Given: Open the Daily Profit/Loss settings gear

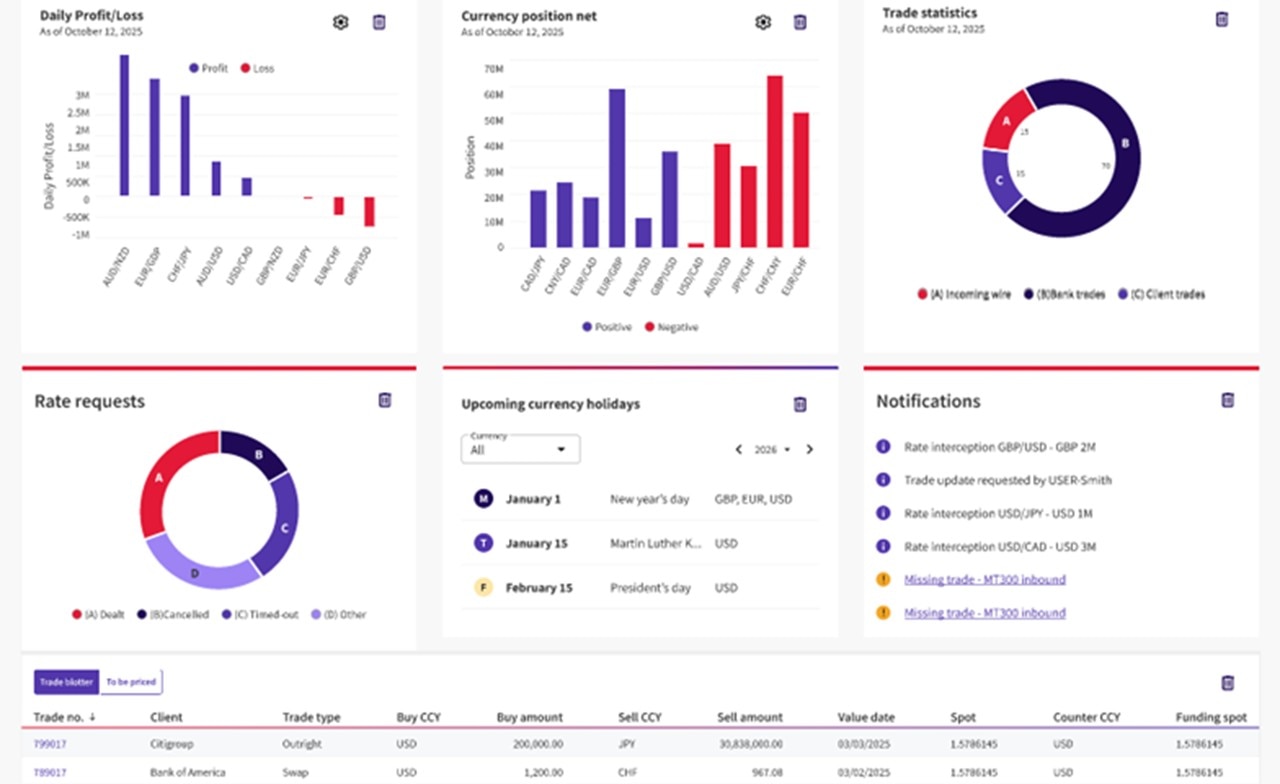Looking at the screenshot, I should point(340,21).
